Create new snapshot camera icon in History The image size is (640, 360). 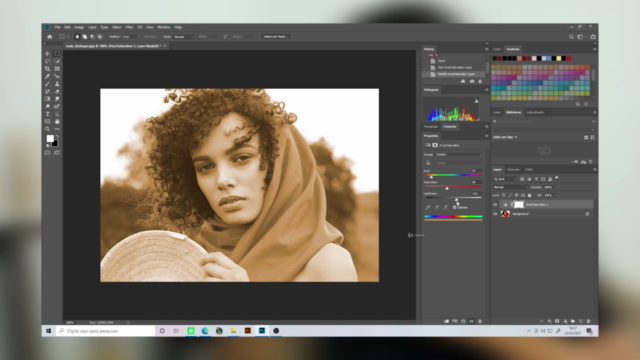pos(472,81)
